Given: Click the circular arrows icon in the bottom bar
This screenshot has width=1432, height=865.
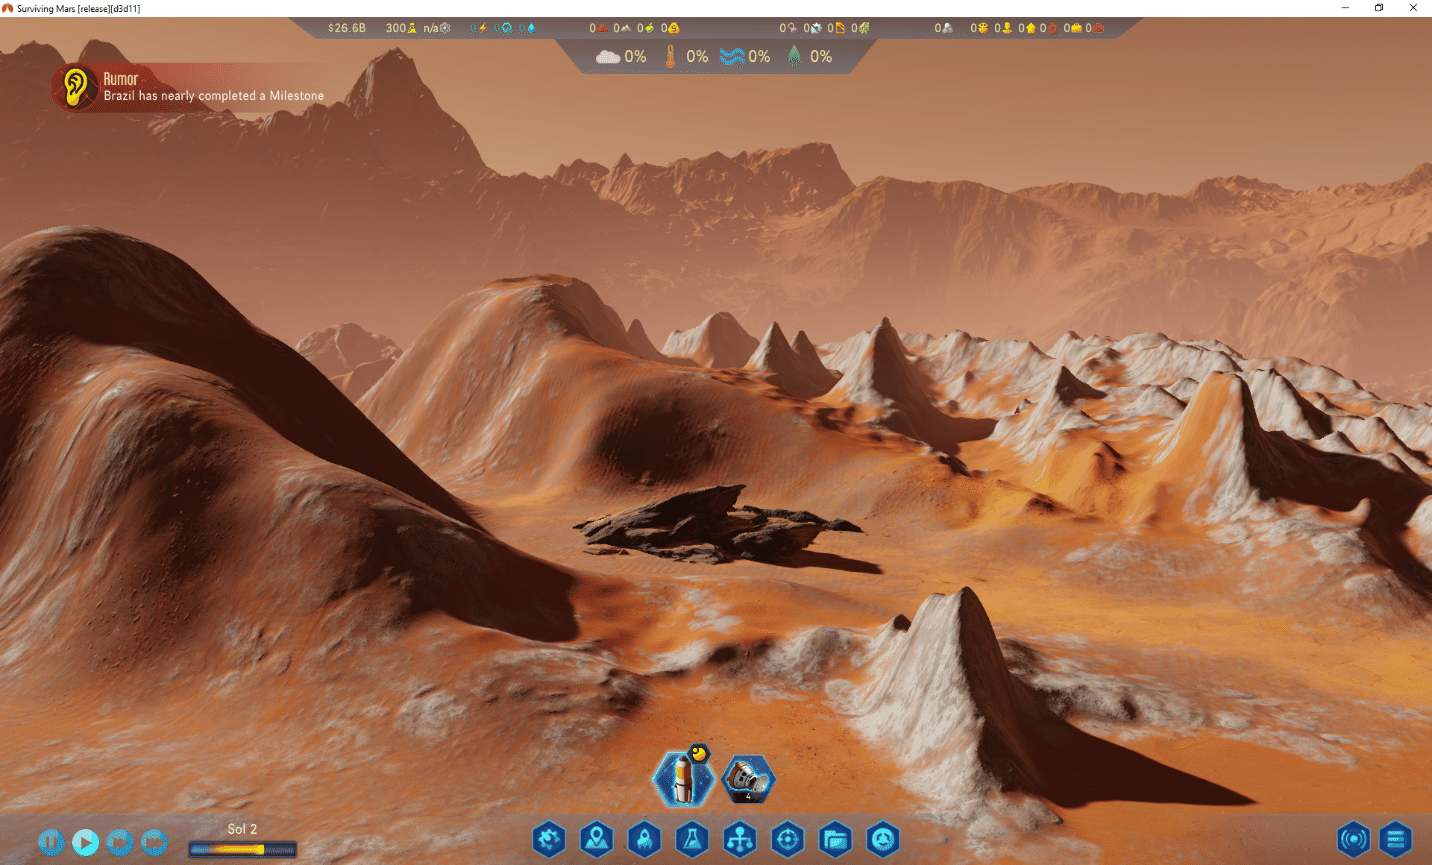Looking at the screenshot, I should pyautogui.click(x=883, y=839).
